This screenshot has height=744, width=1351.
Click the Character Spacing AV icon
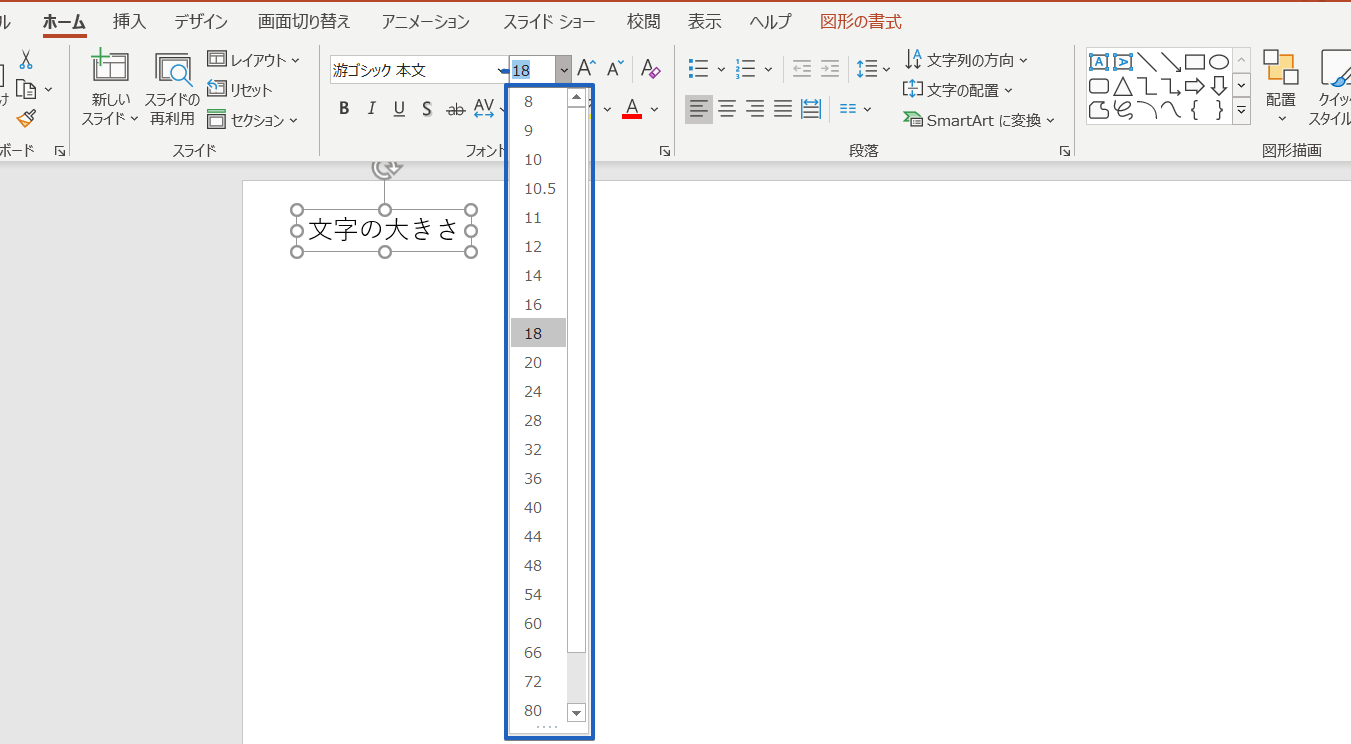click(484, 109)
